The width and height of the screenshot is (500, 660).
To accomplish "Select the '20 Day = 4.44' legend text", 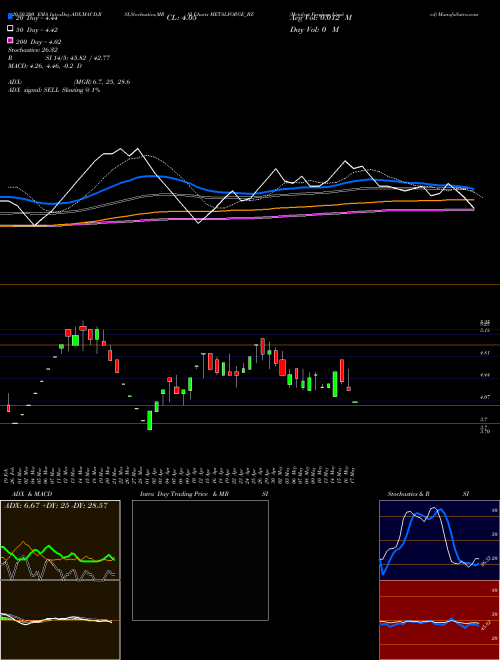I will click(36, 19).
